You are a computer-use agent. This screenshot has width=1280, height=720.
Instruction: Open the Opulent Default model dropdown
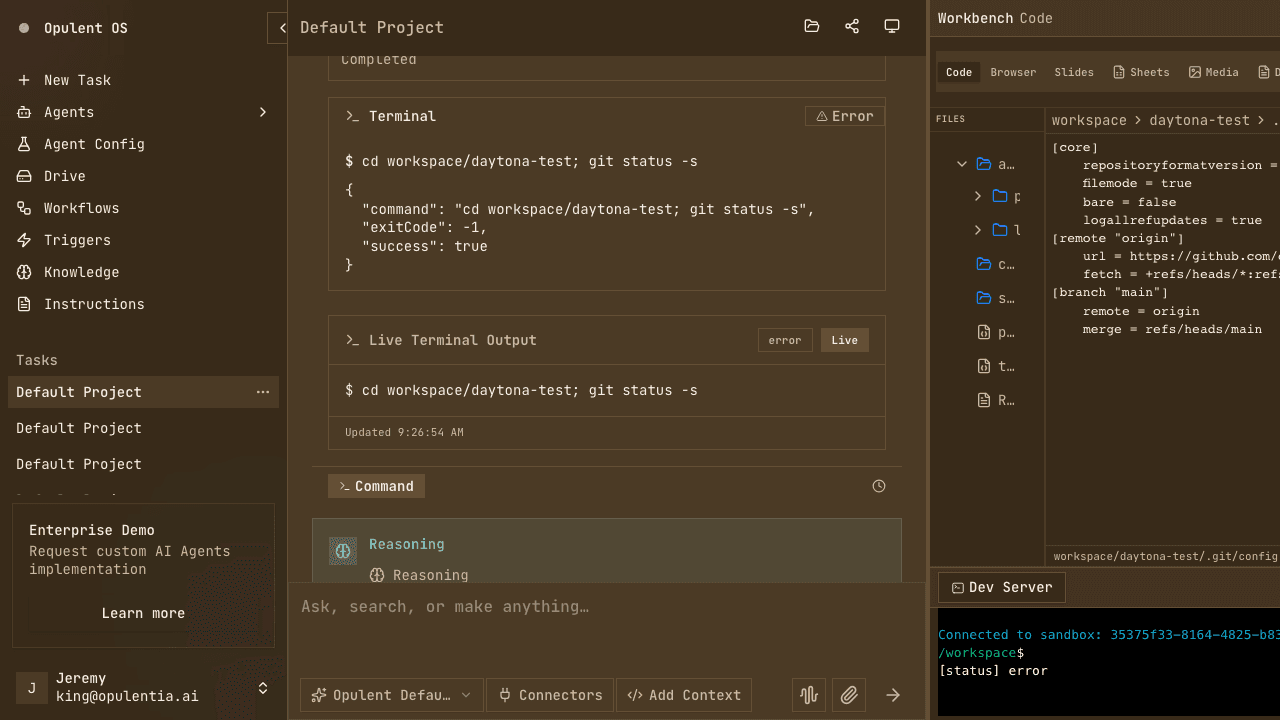click(x=391, y=694)
